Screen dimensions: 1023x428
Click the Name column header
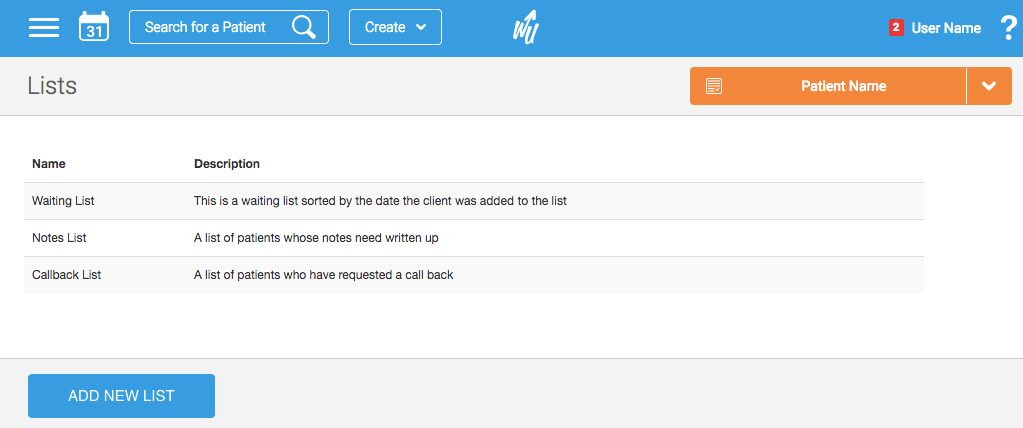click(49, 164)
